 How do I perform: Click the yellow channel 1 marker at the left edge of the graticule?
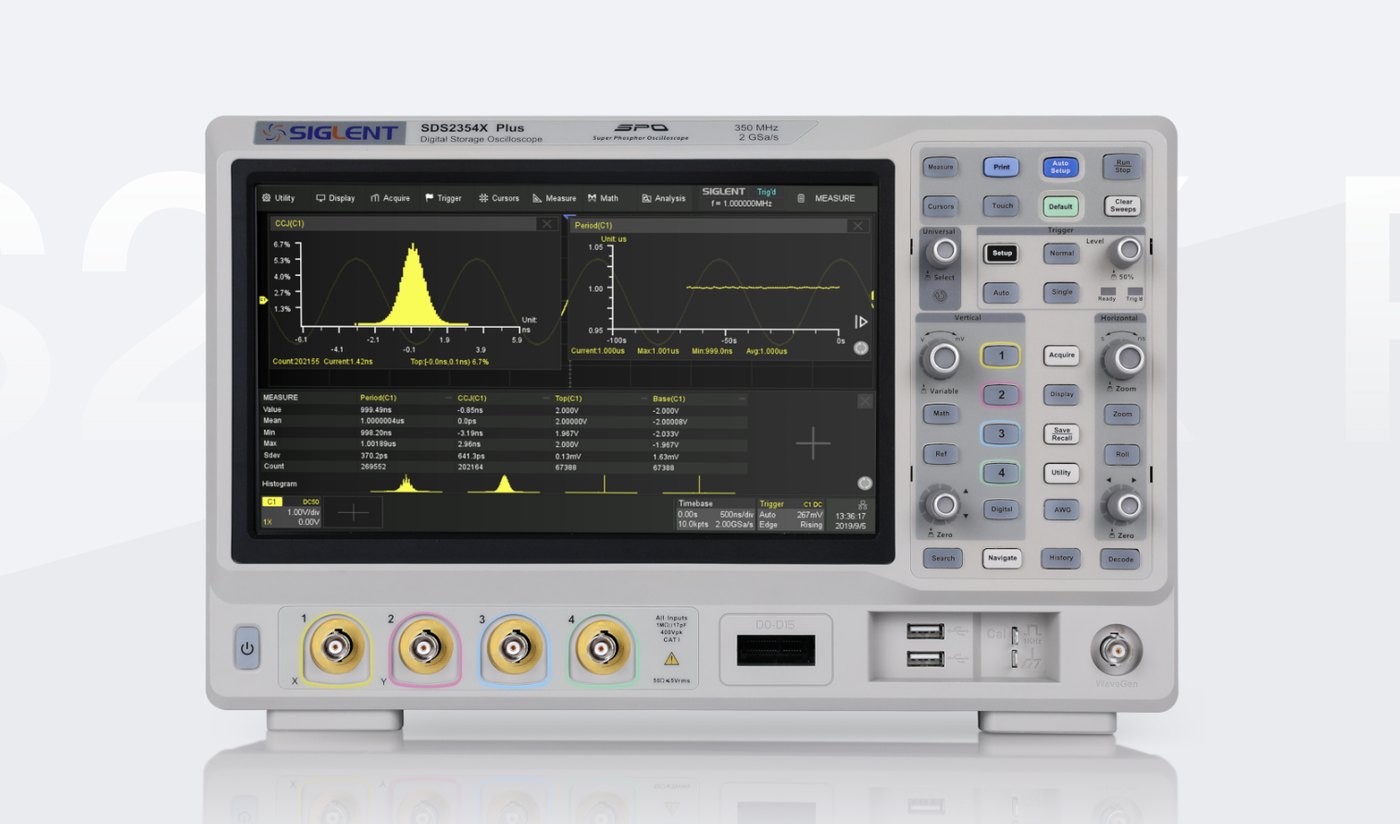tap(263, 300)
